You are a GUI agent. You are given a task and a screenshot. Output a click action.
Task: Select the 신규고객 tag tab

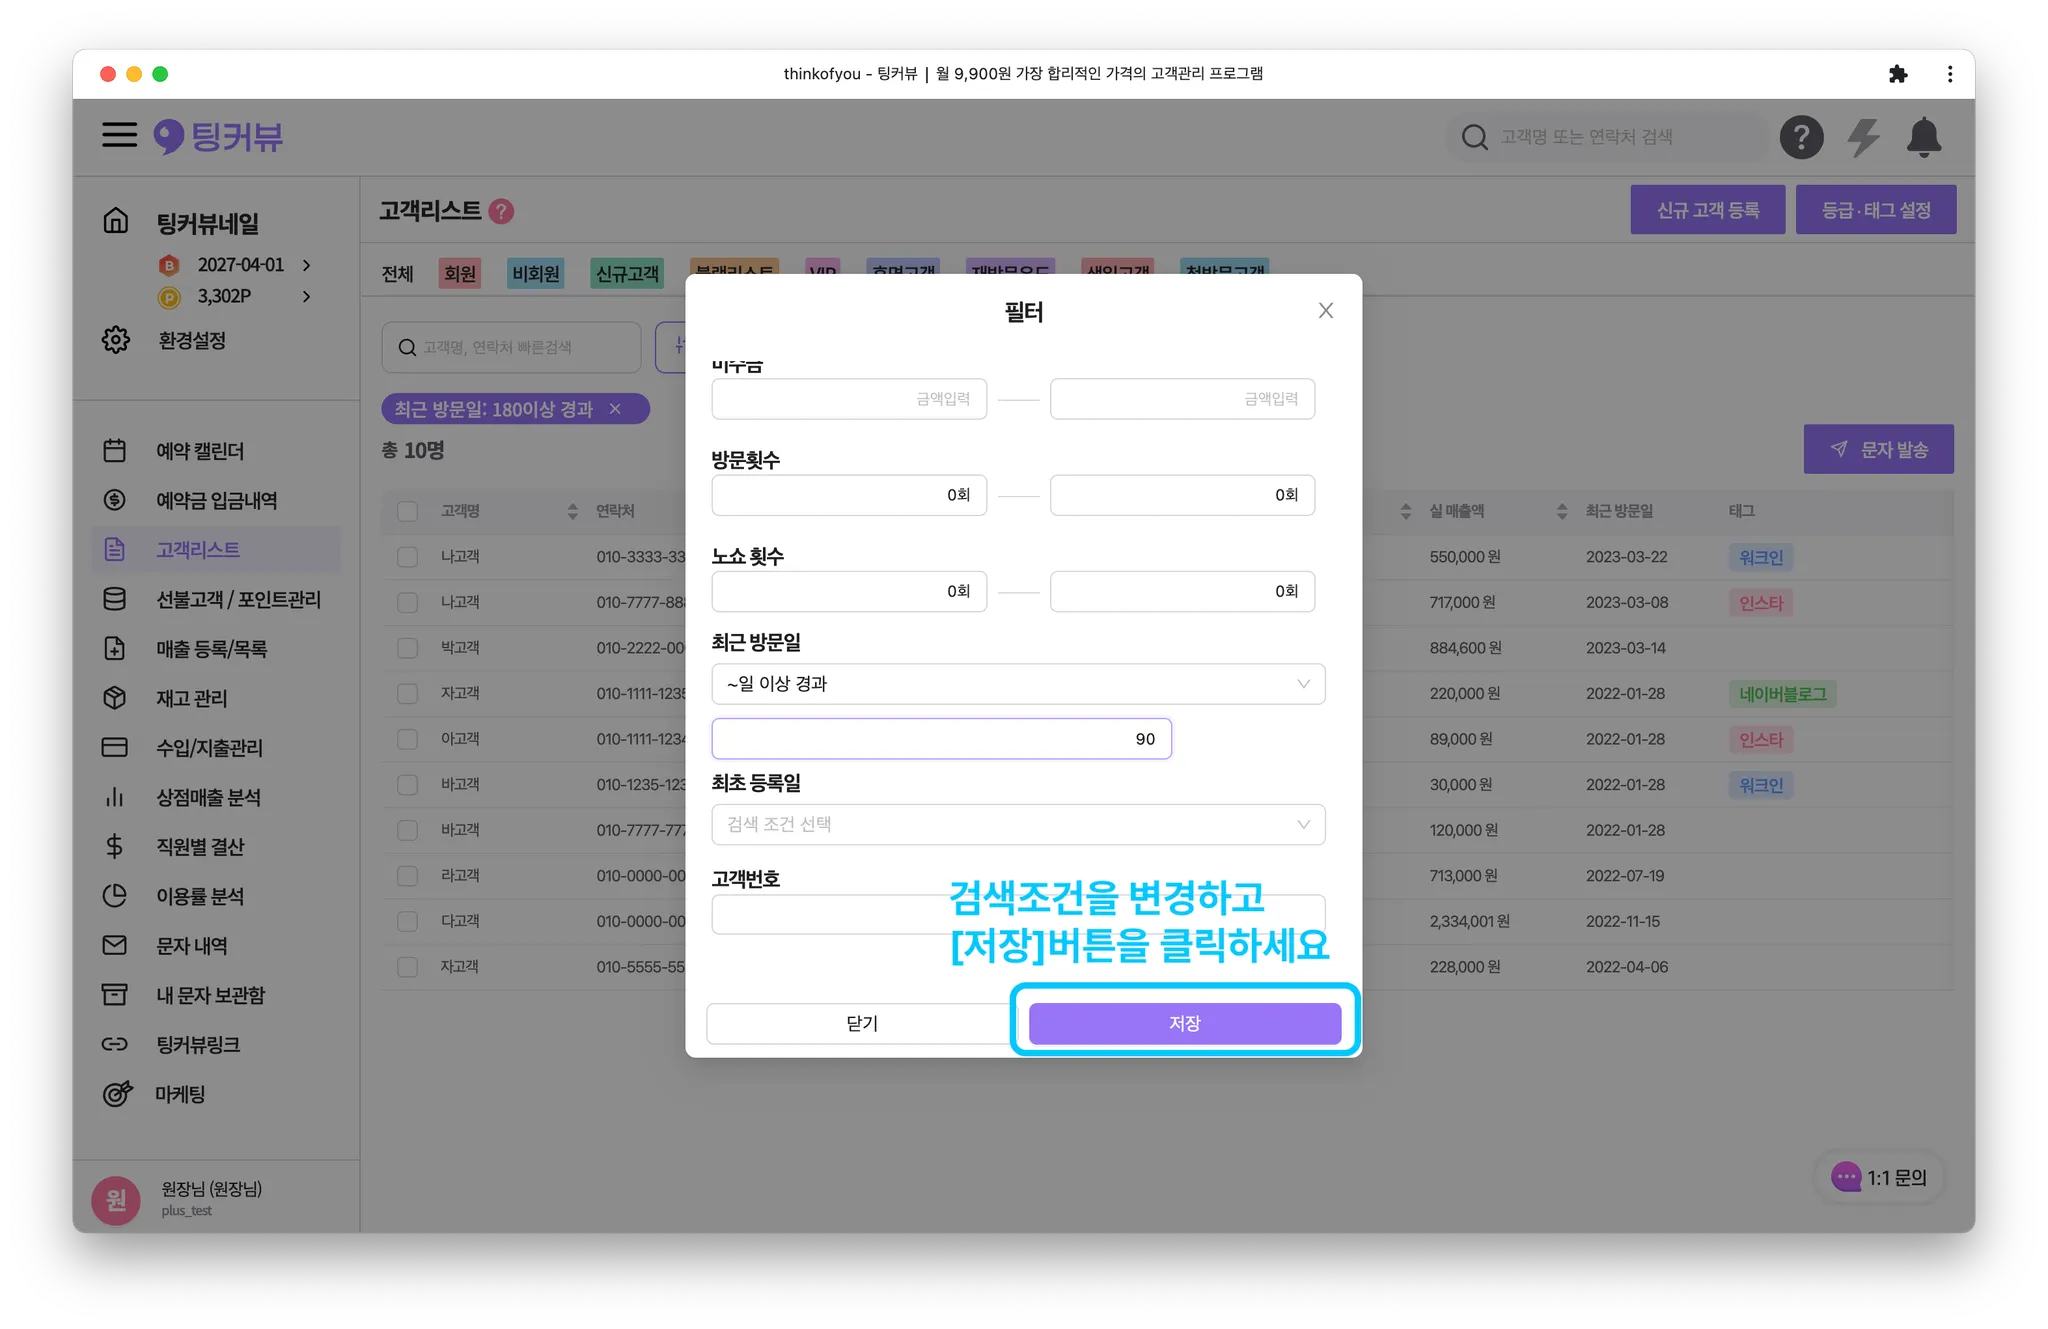[627, 274]
